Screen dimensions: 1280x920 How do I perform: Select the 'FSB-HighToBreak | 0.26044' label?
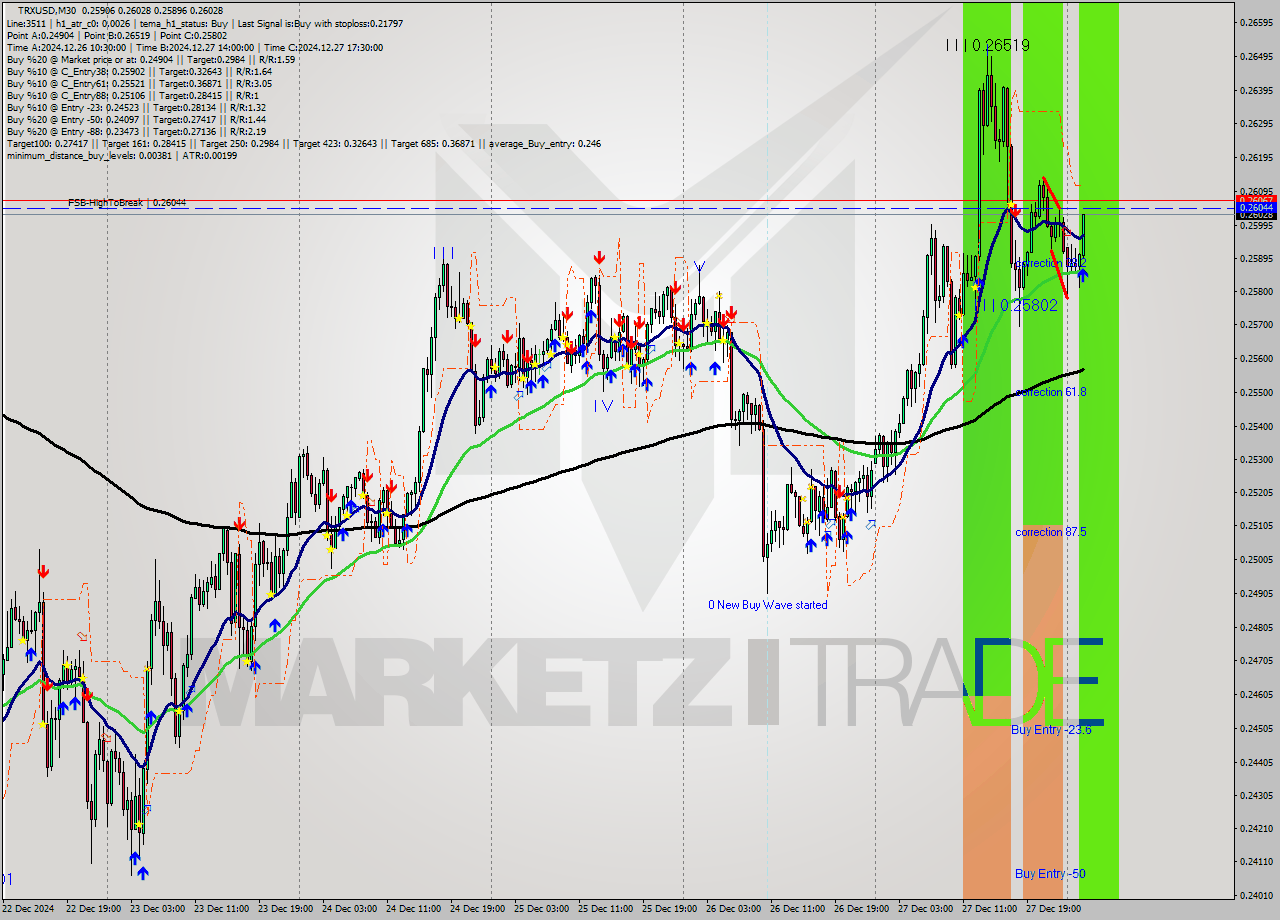click(127, 203)
